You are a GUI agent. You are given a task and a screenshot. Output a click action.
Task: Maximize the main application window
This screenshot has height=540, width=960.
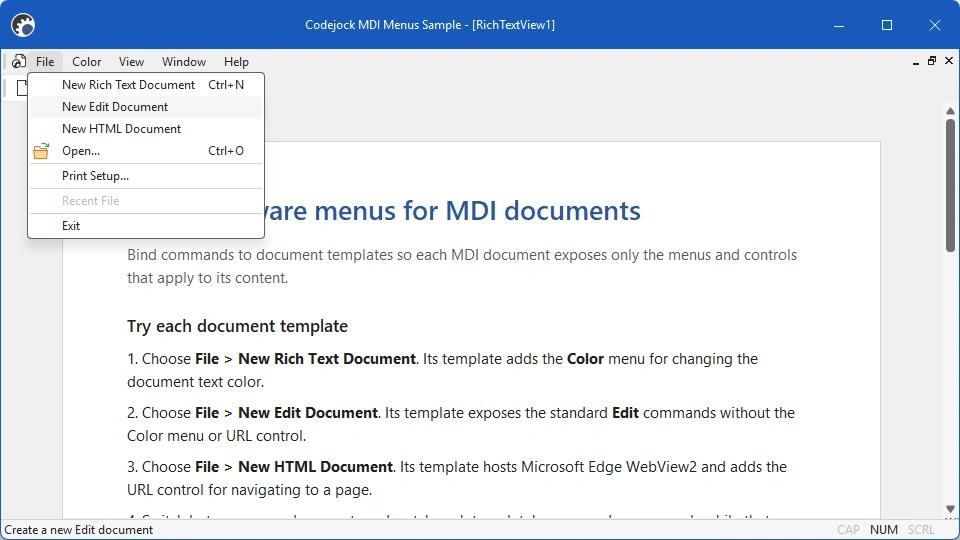(x=887, y=25)
